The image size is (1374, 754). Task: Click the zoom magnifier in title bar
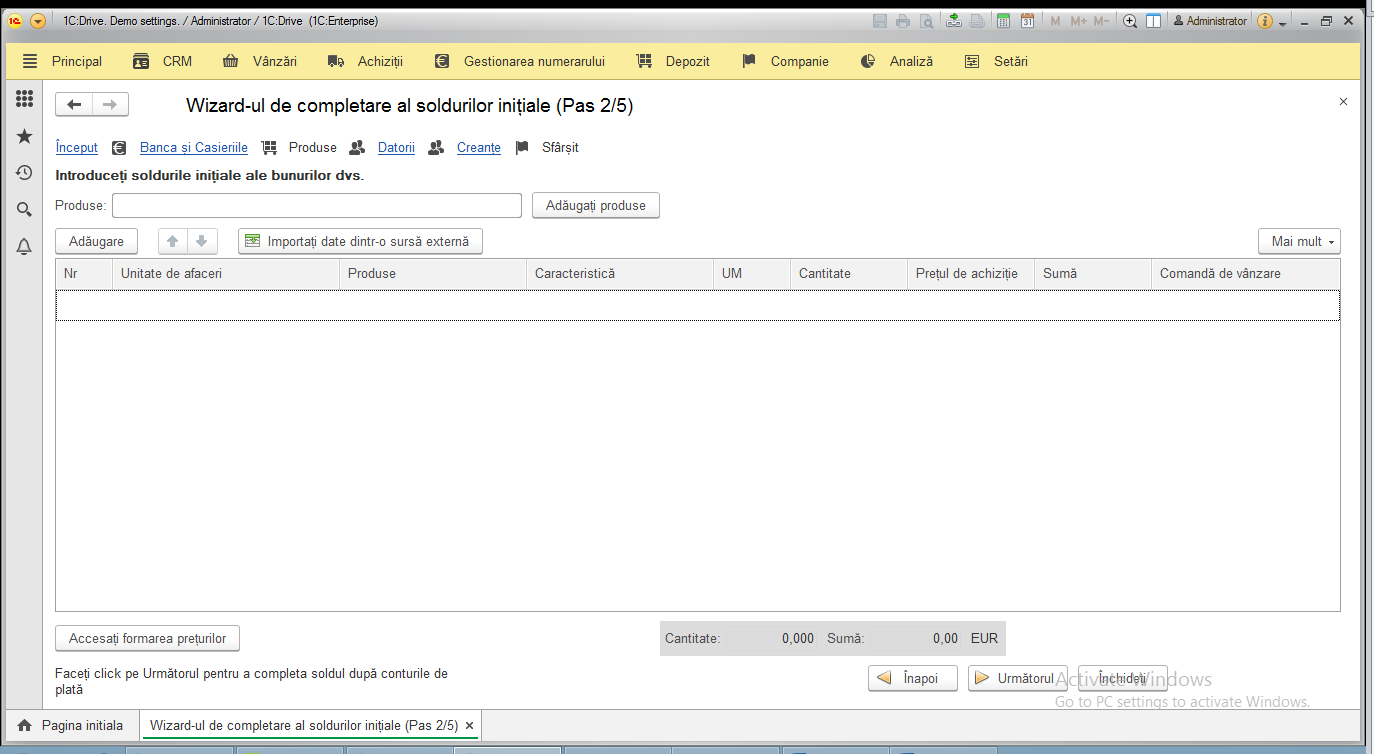pyautogui.click(x=1130, y=21)
